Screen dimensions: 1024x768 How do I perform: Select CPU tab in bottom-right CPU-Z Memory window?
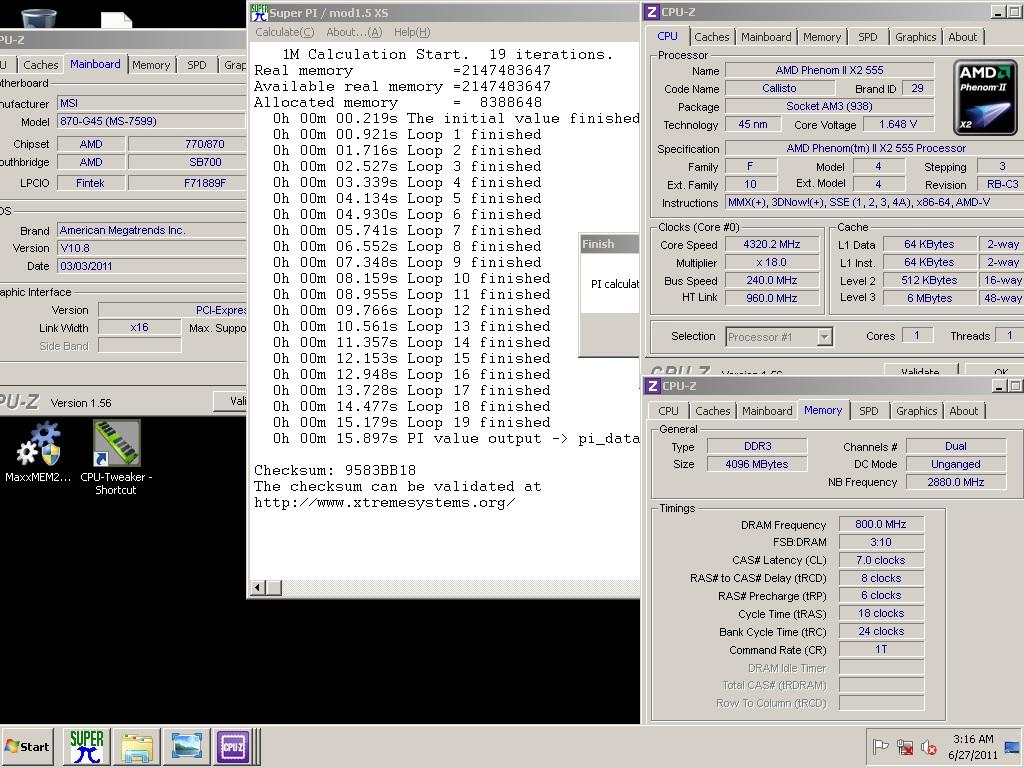(668, 411)
